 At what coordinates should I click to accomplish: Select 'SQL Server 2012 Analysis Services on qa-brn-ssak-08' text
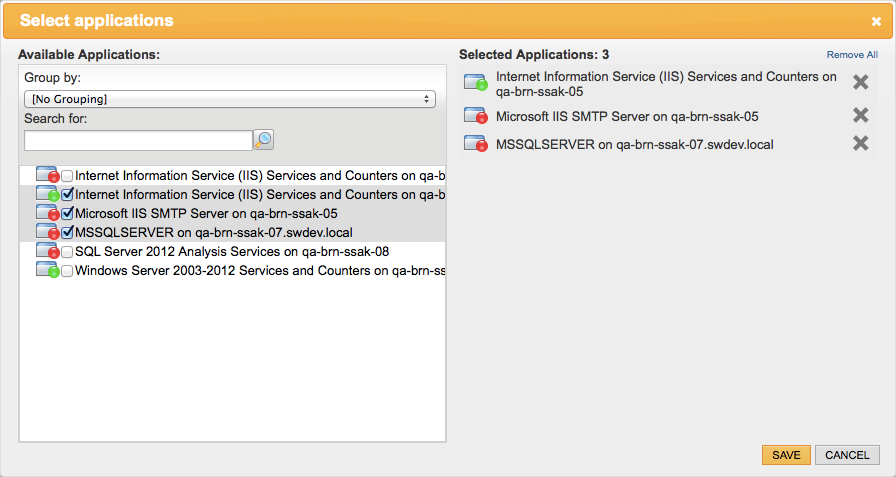[x=232, y=251]
